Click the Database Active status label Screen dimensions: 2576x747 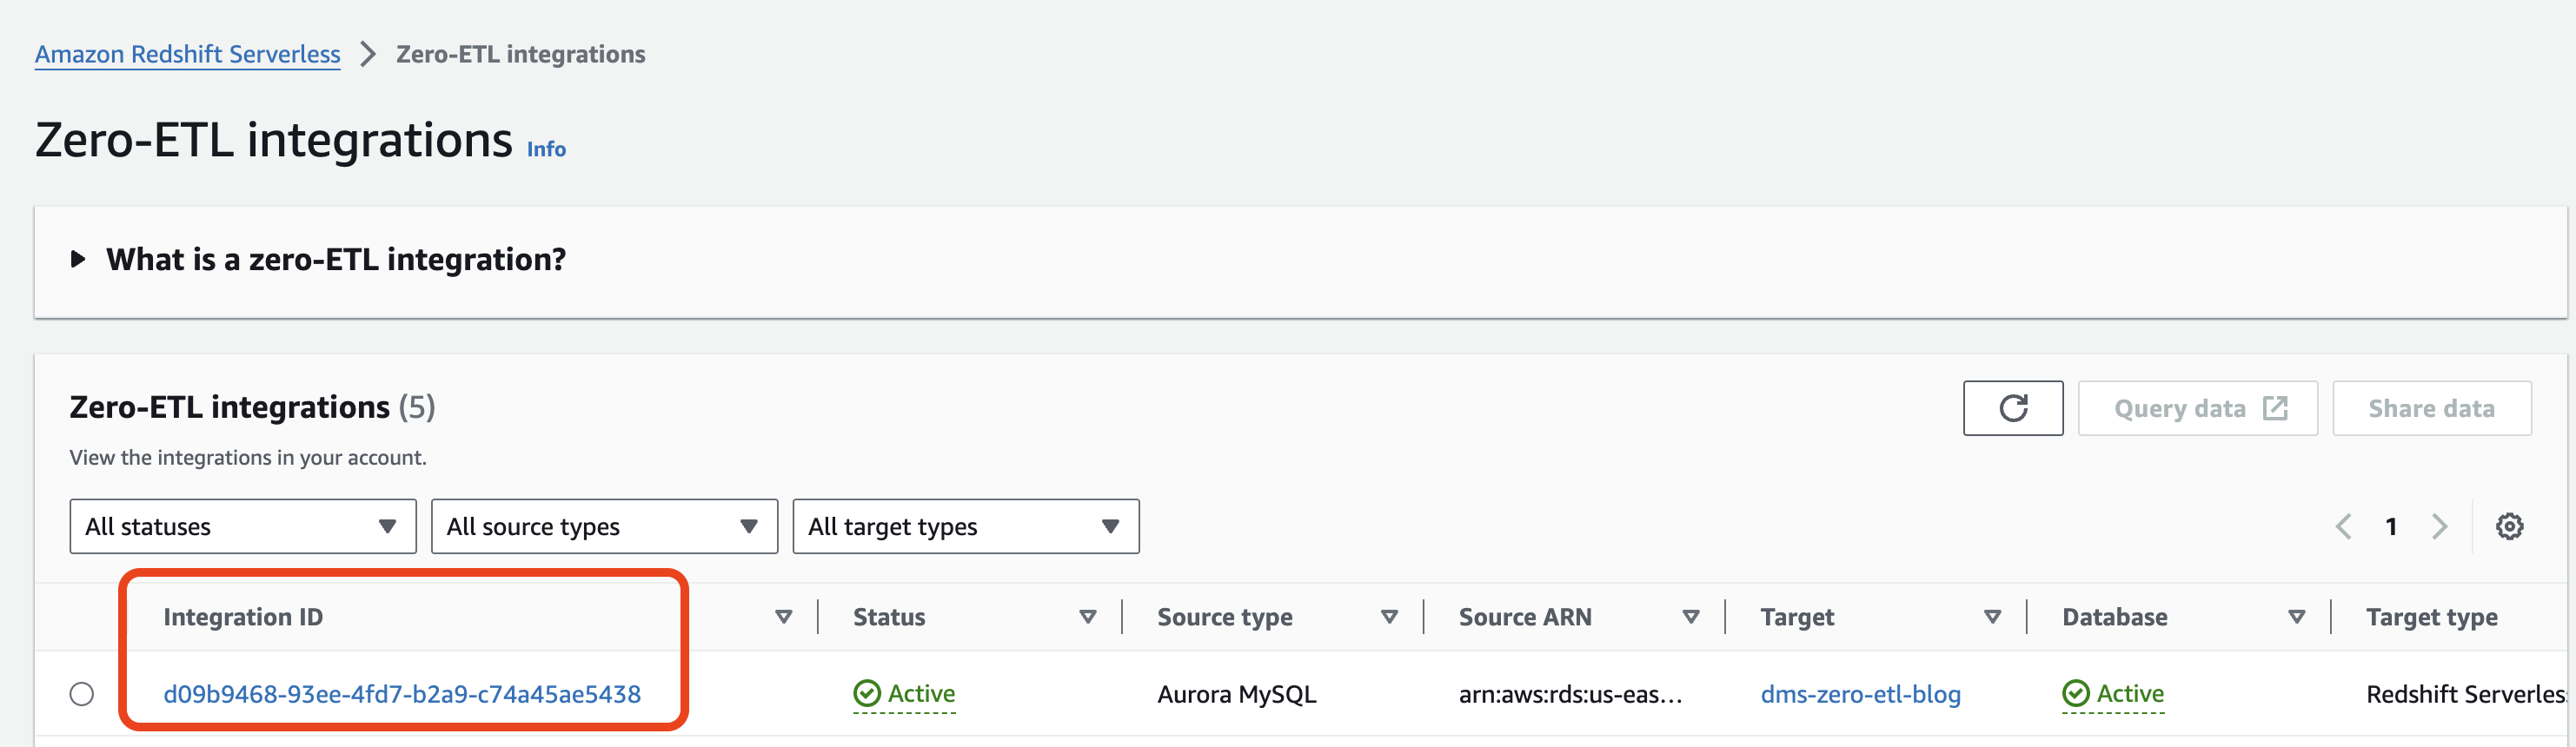[2130, 693]
